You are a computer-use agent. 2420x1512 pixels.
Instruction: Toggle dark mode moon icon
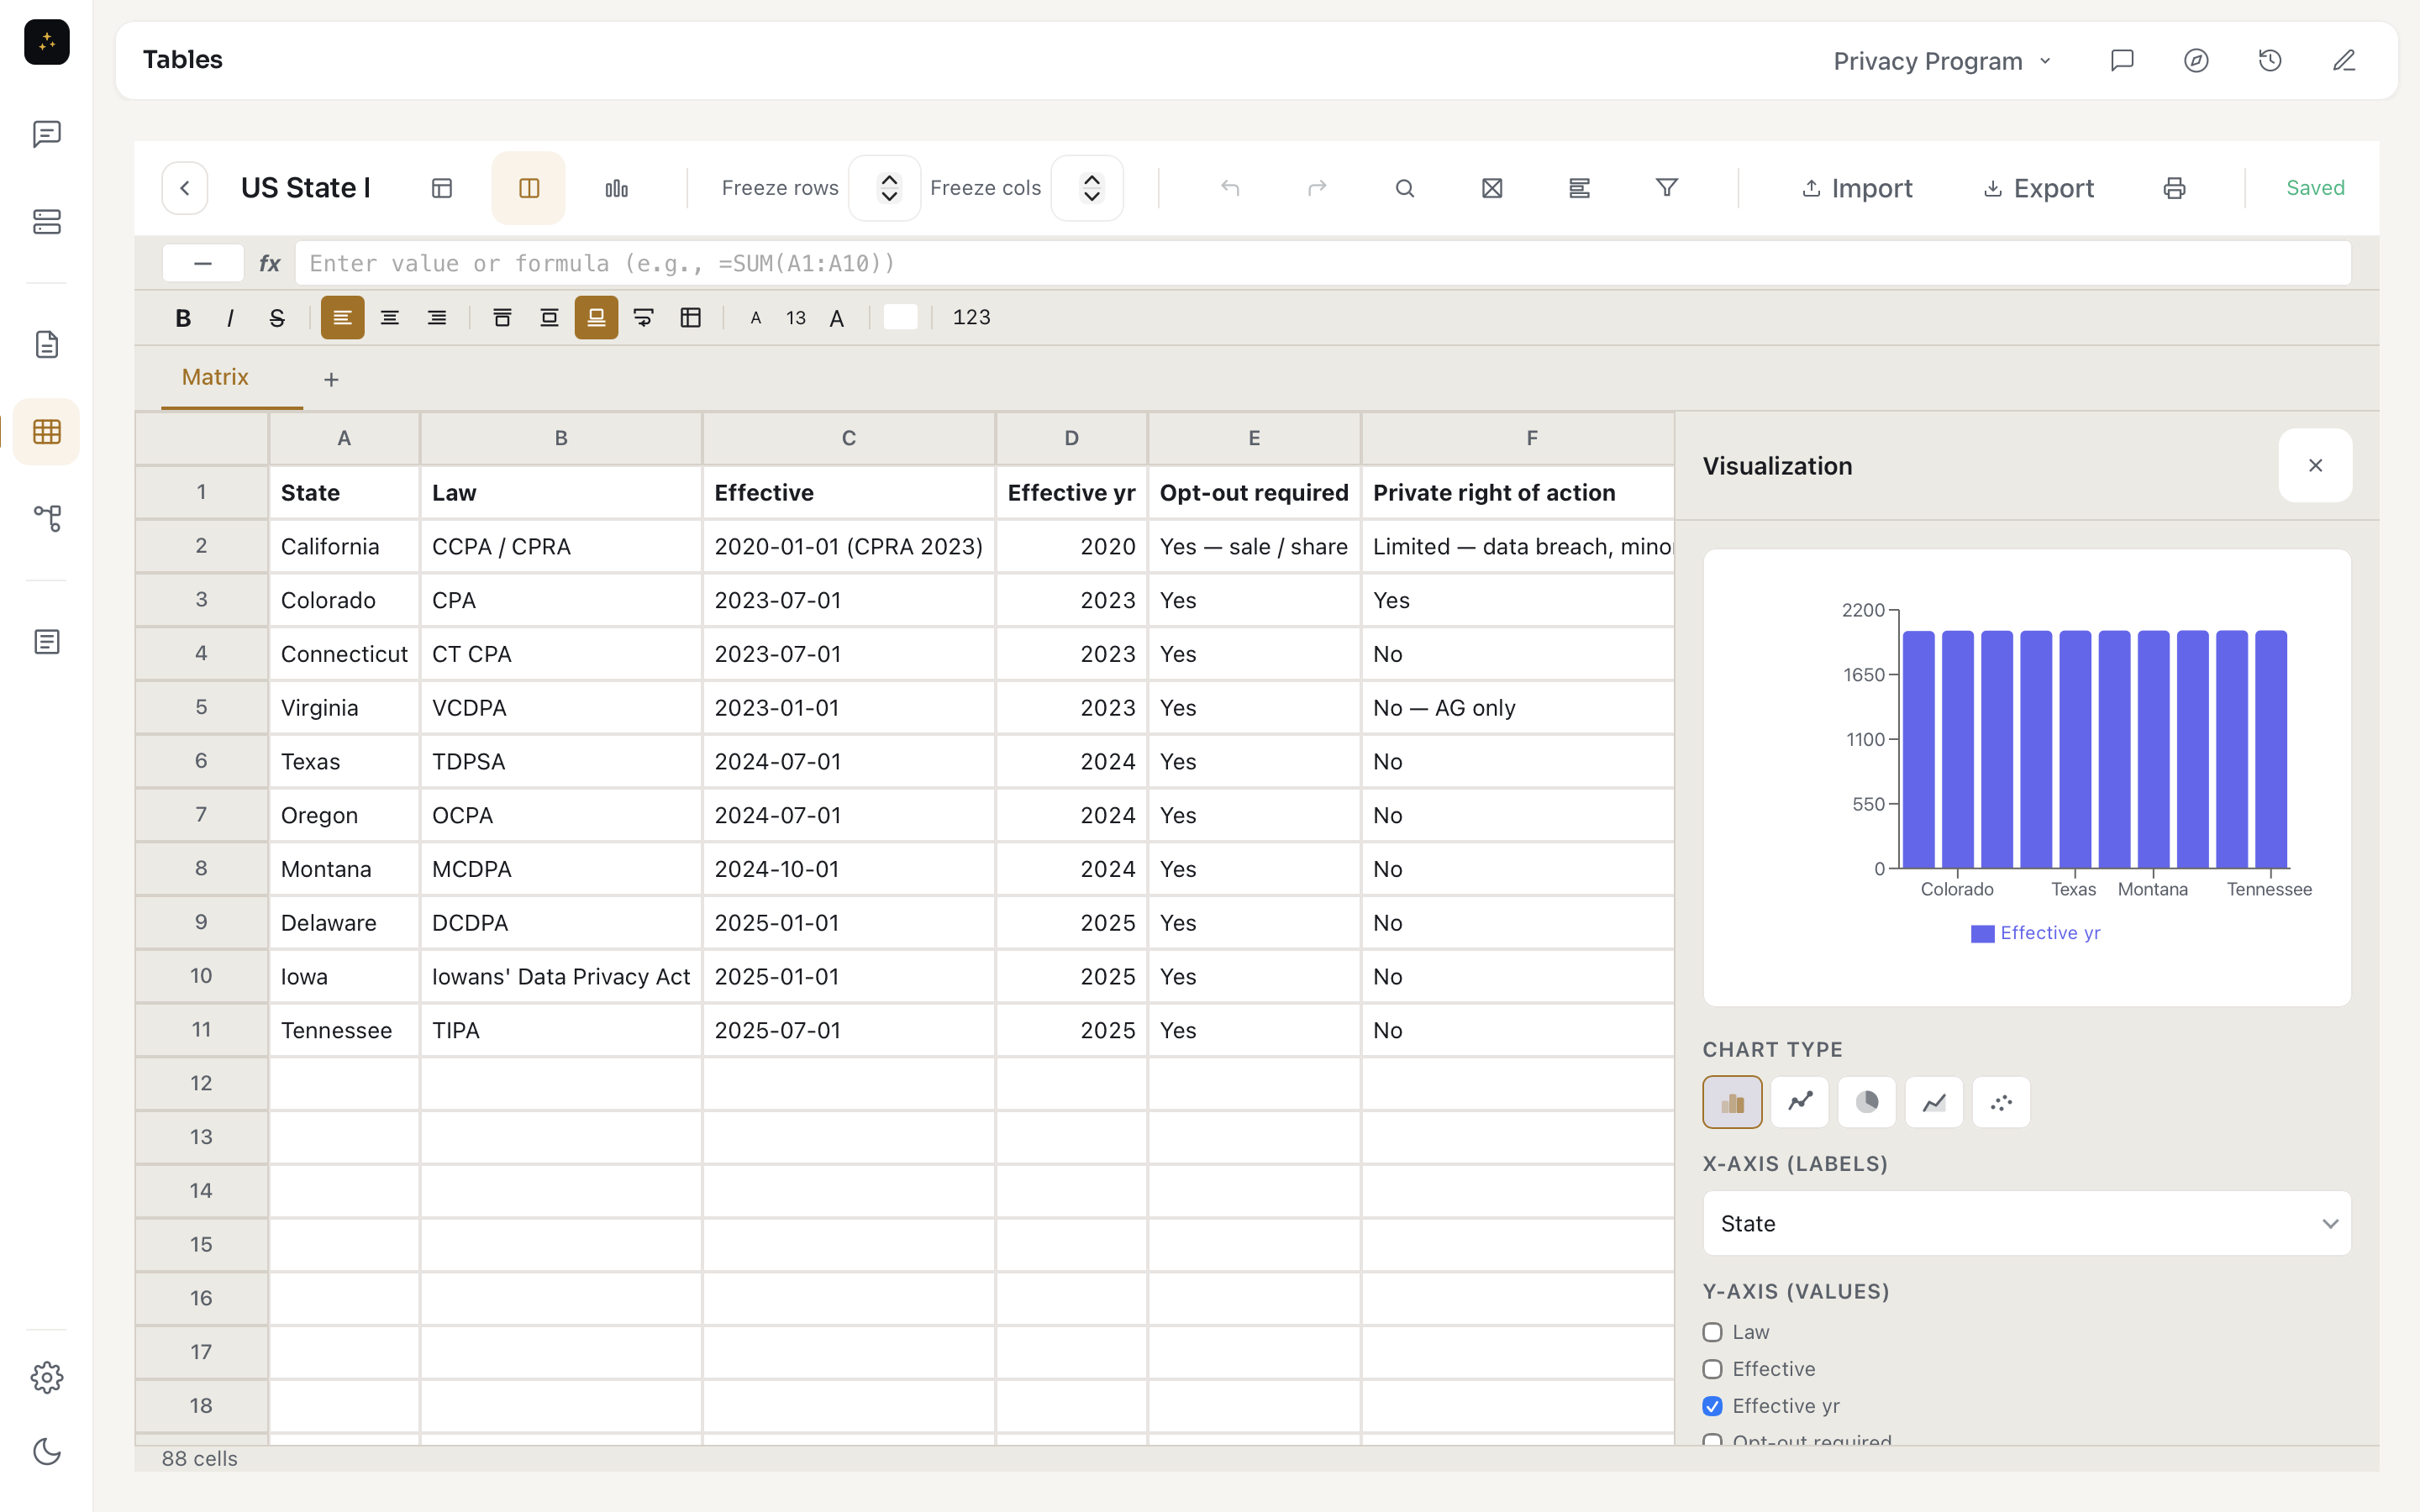(x=46, y=1451)
